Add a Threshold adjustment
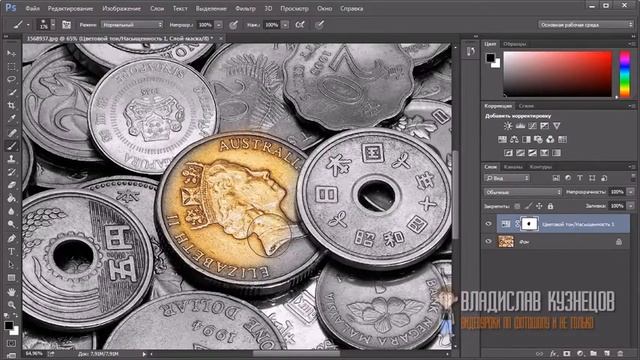 (532, 153)
